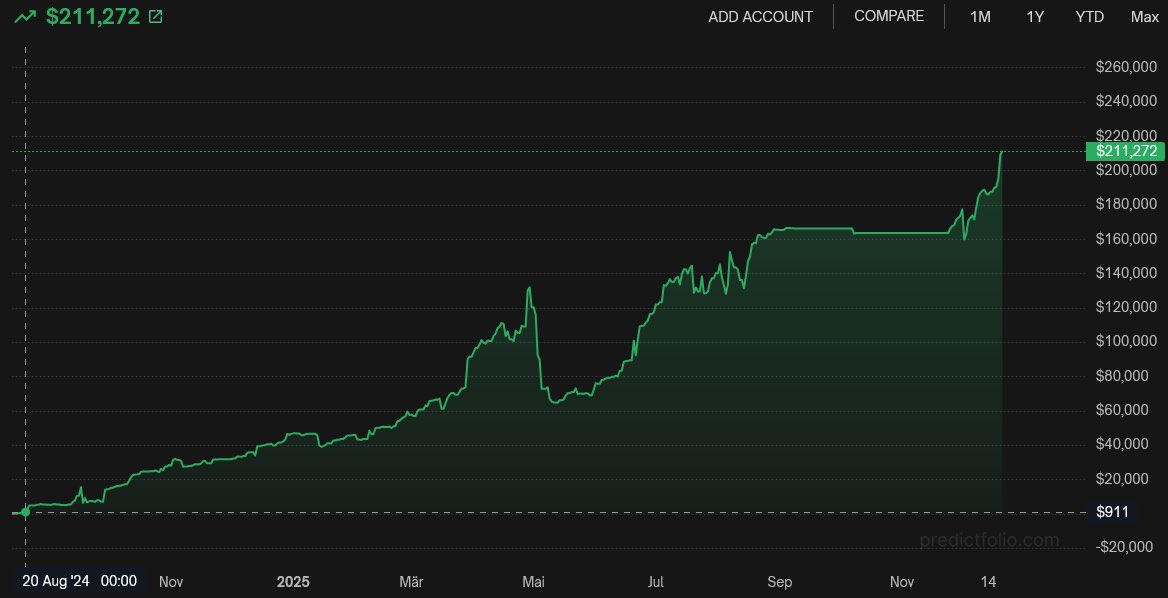Image resolution: width=1168 pixels, height=598 pixels.
Task: Click the green starting point marker on chart
Action: [x=25, y=512]
